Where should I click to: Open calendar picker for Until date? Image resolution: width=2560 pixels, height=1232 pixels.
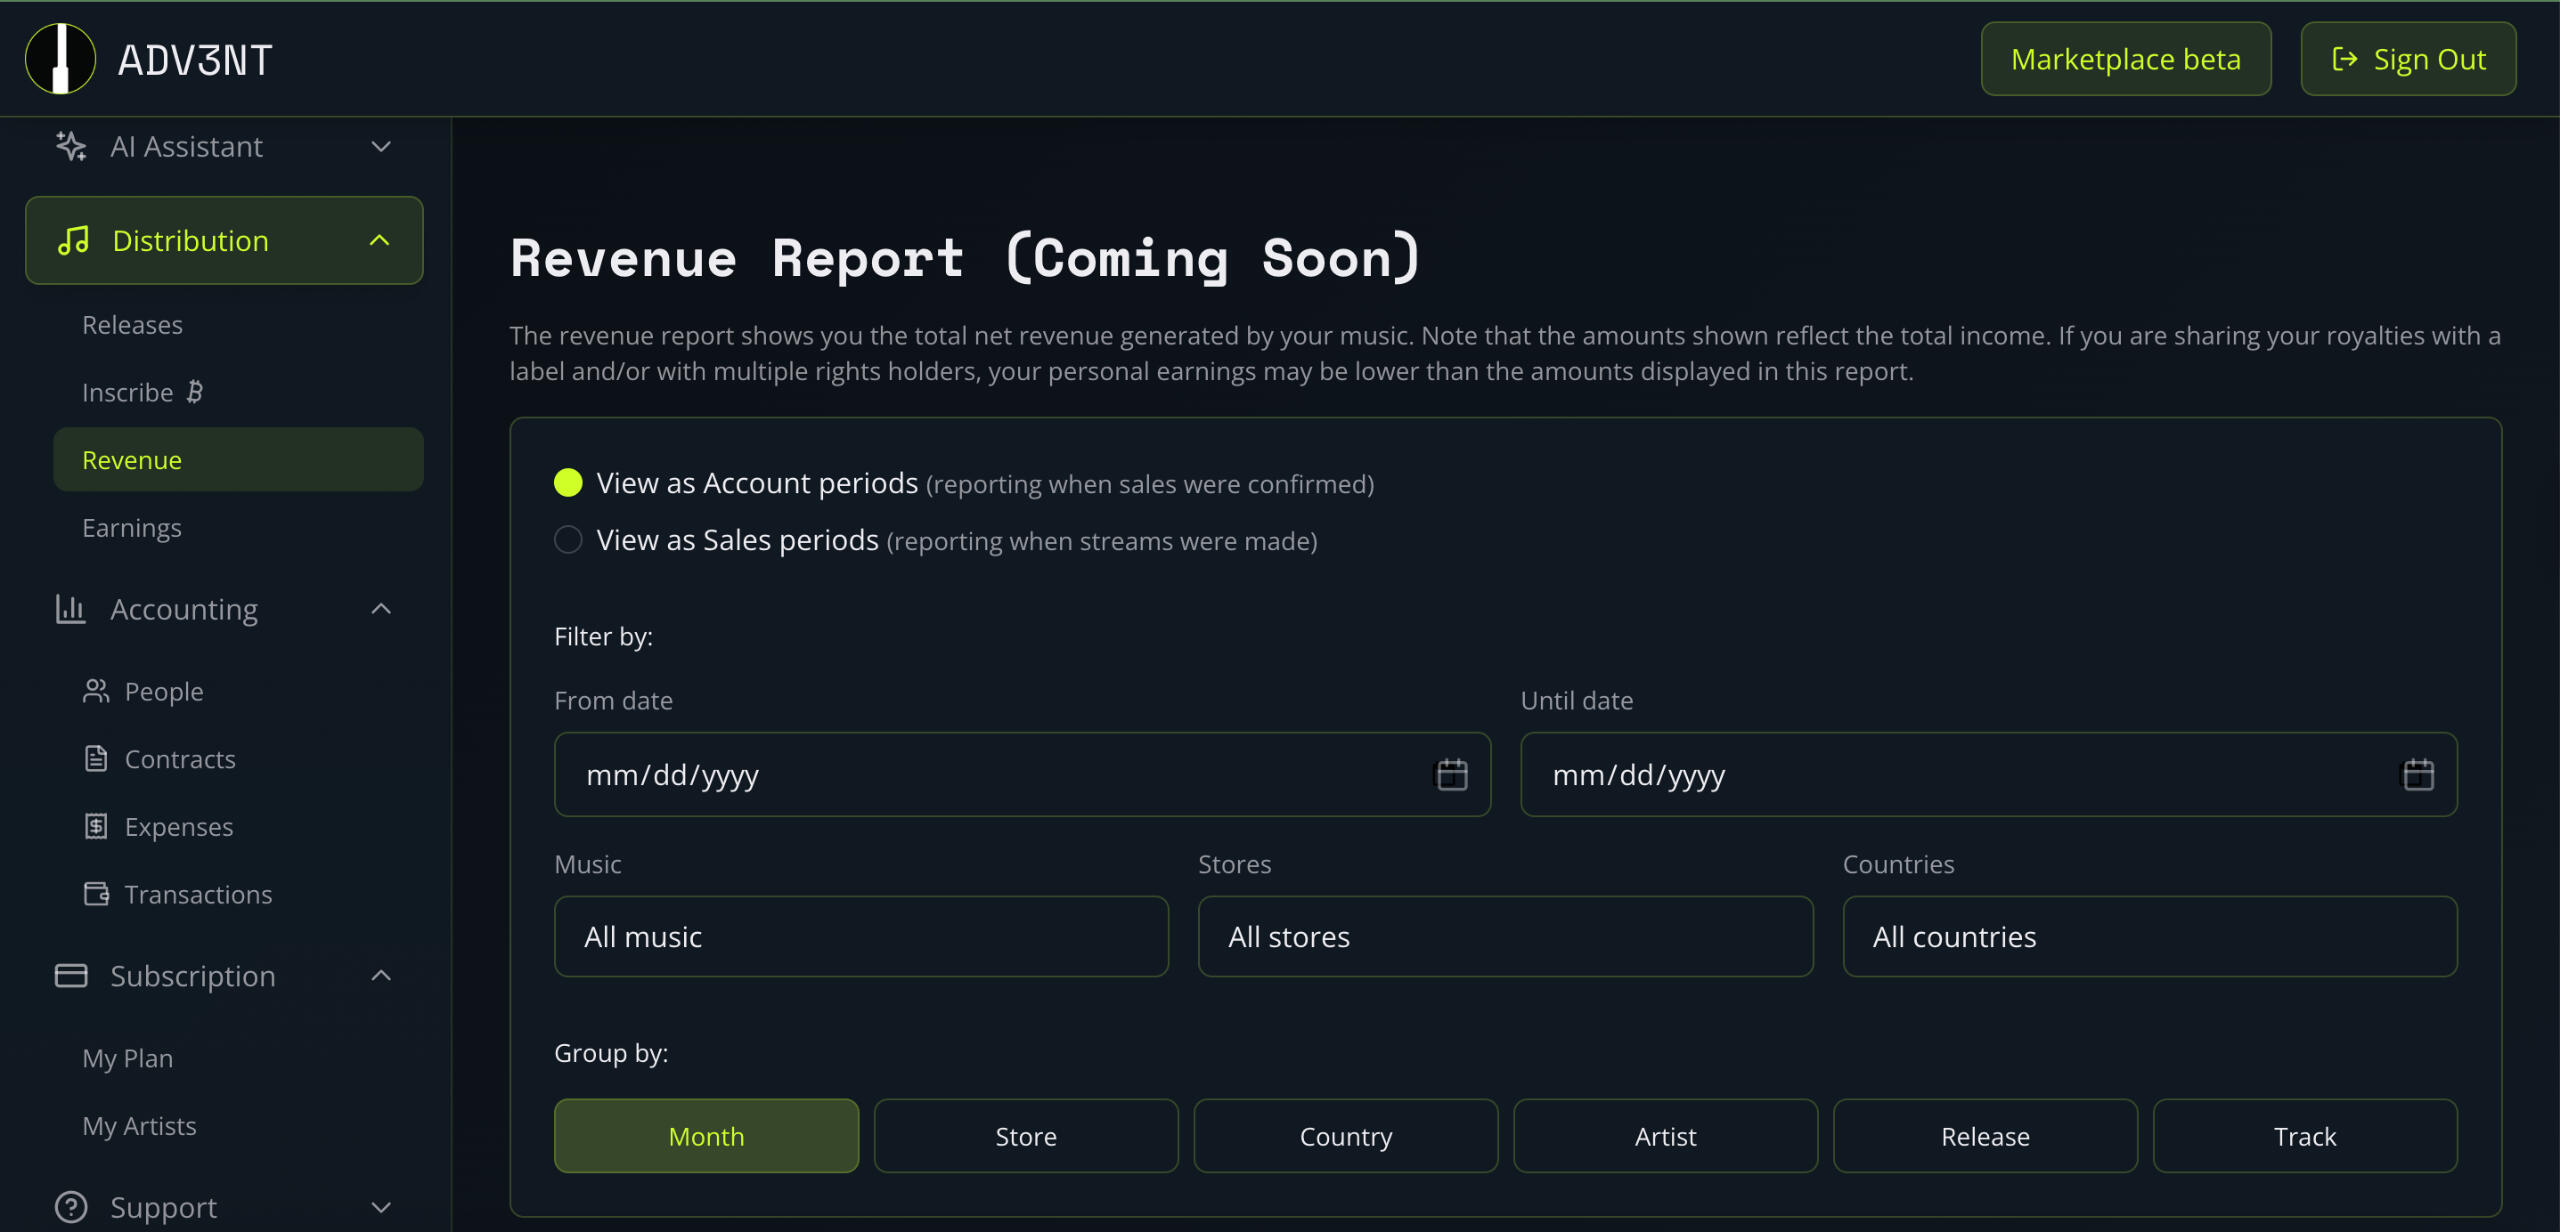pyautogui.click(x=2417, y=775)
